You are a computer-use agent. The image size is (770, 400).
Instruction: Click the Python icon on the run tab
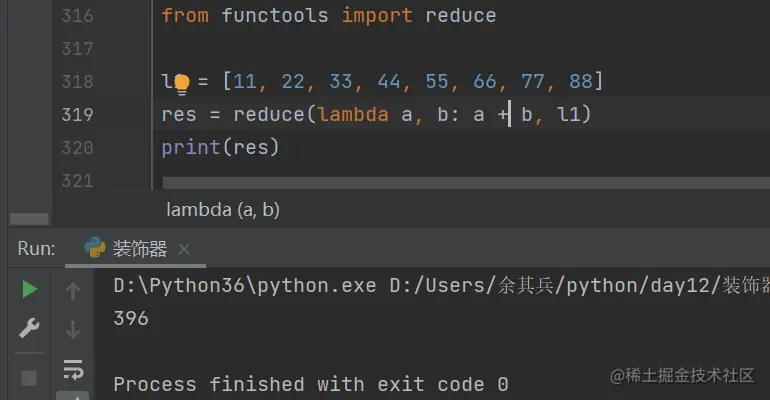click(95, 248)
